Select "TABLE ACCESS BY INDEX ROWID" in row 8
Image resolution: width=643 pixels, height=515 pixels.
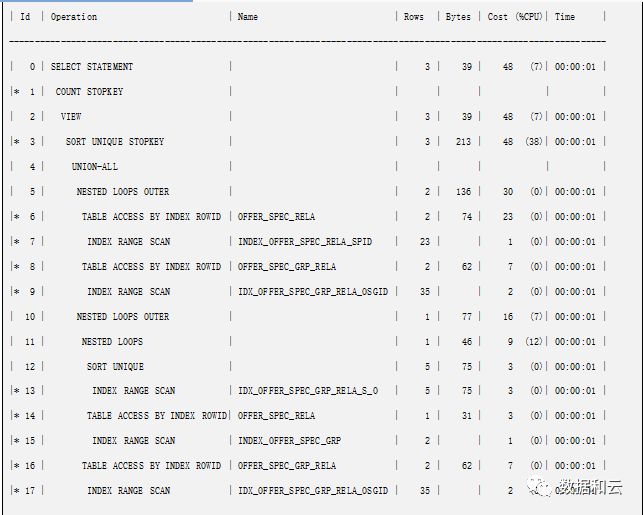(x=151, y=267)
